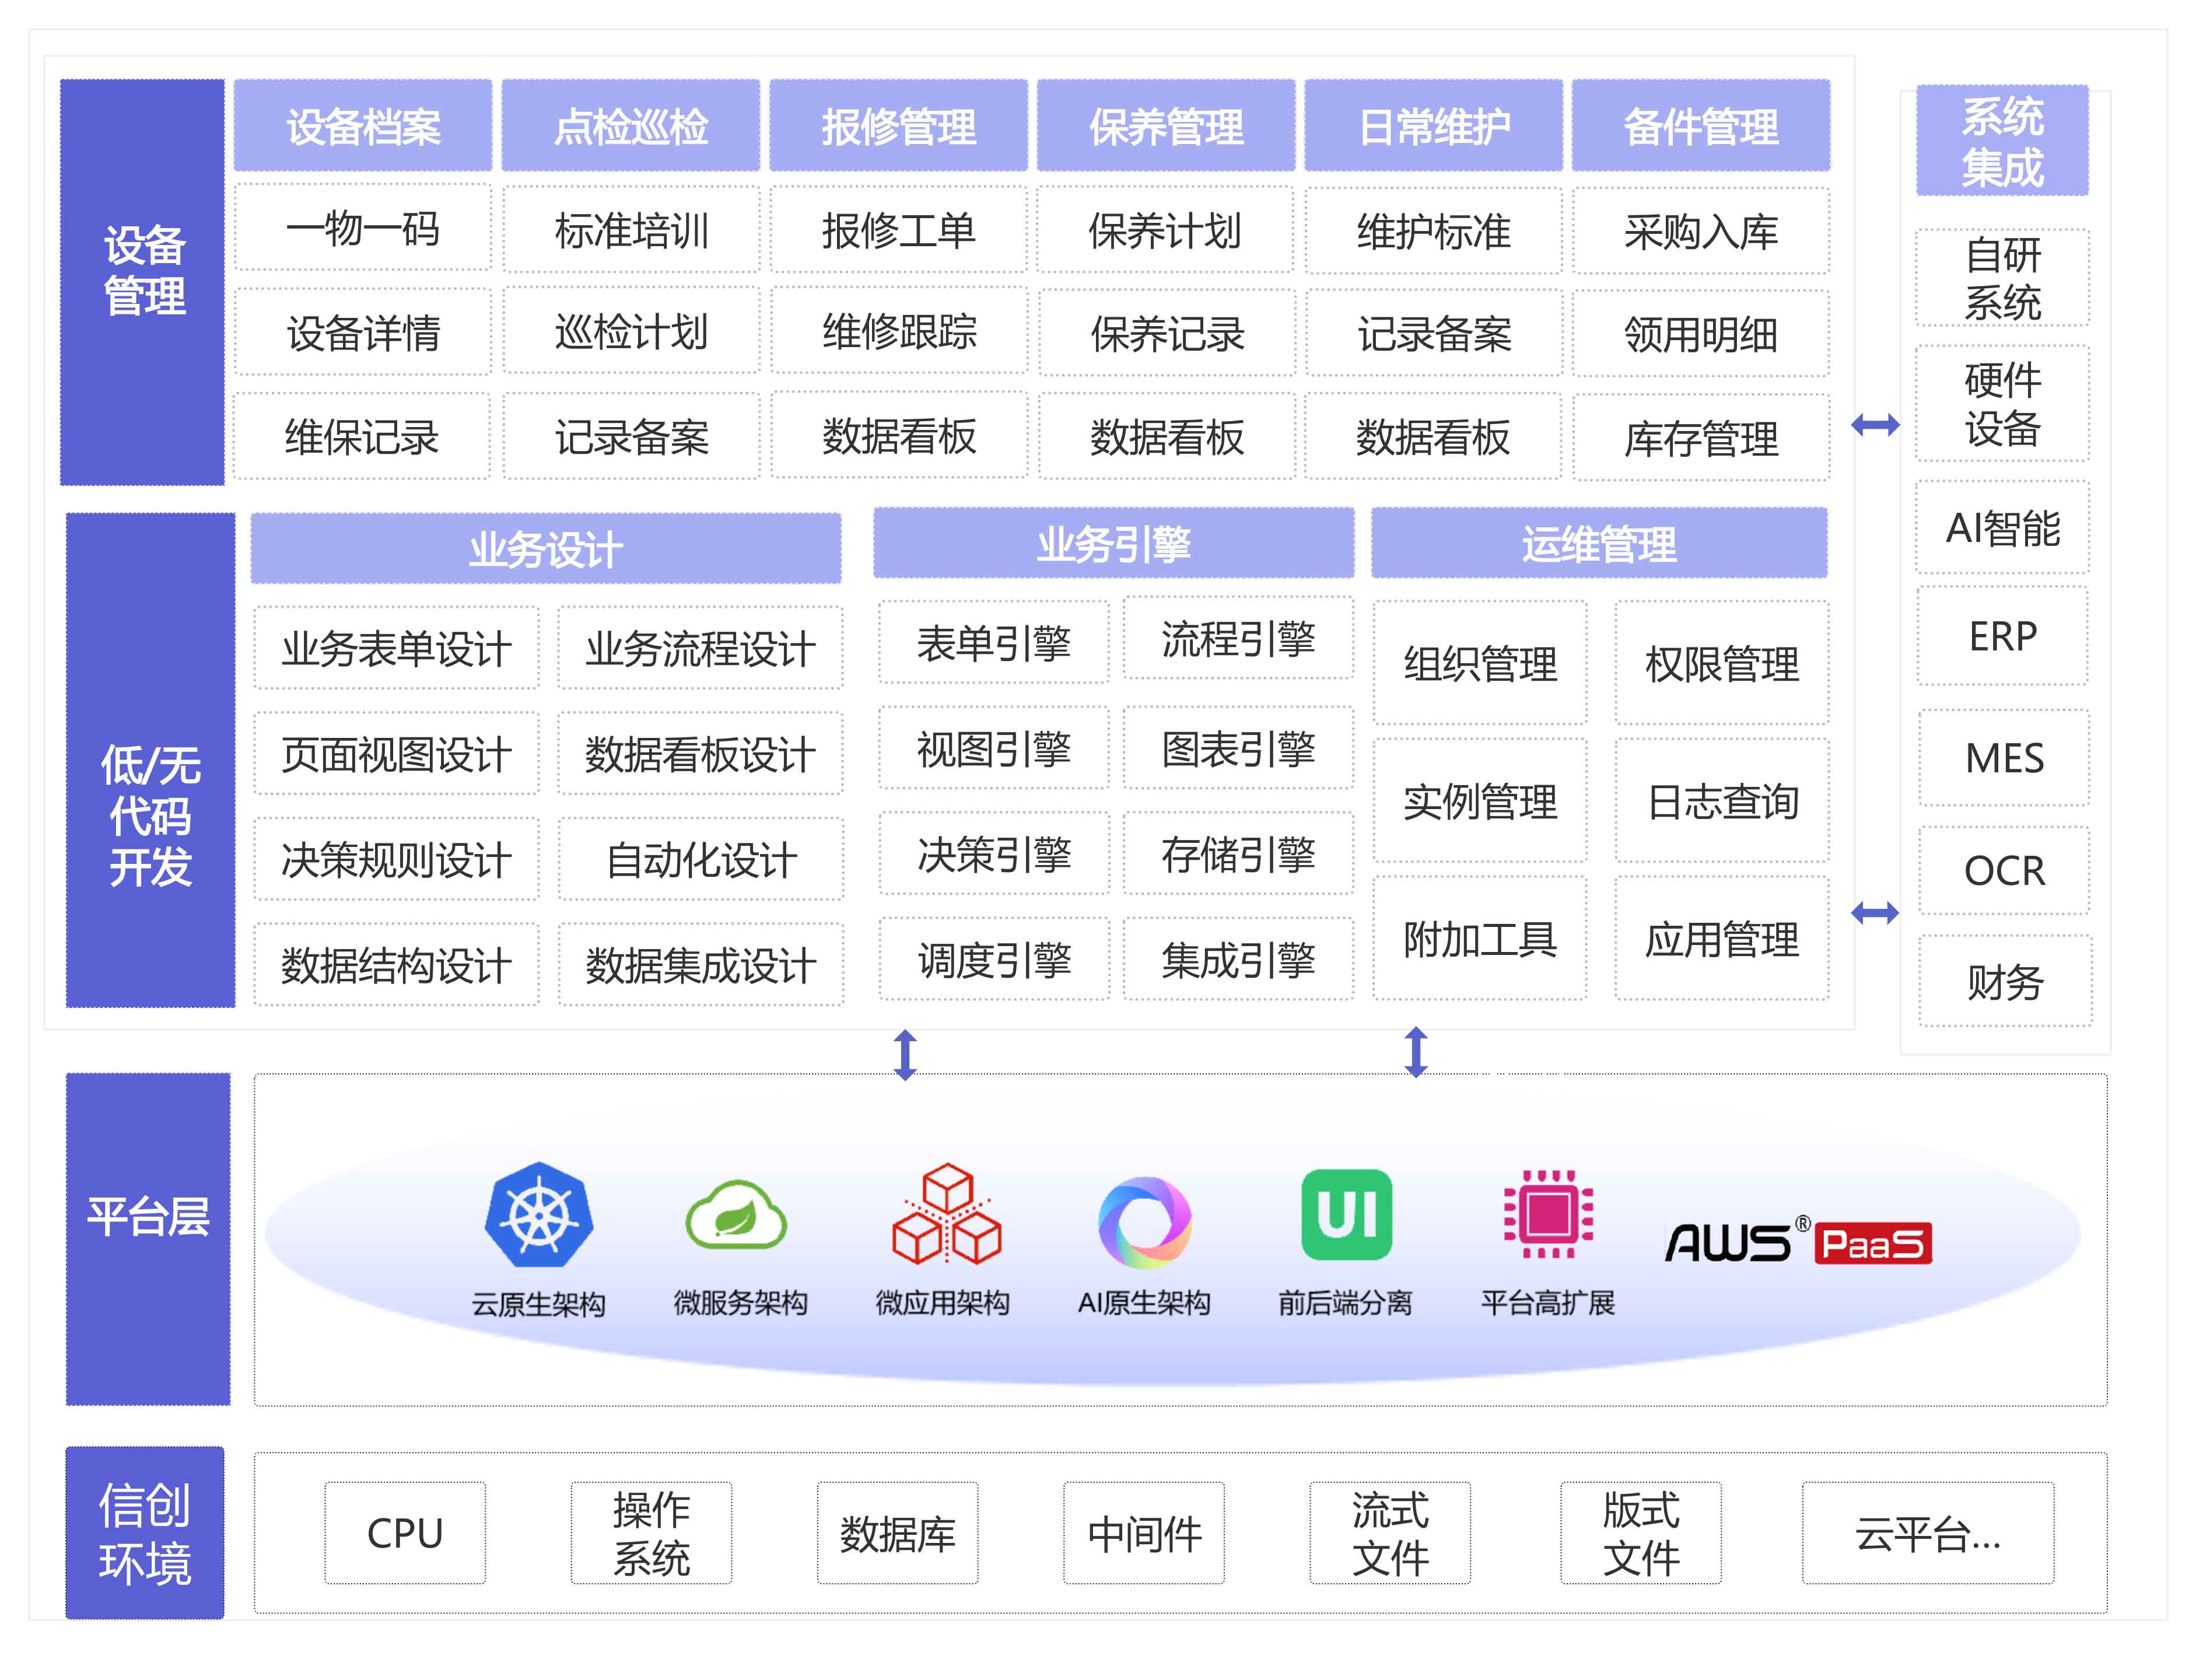Click the green UI front-end separation icon
The height and width of the screenshot is (1680, 2196).
coord(1346,1214)
